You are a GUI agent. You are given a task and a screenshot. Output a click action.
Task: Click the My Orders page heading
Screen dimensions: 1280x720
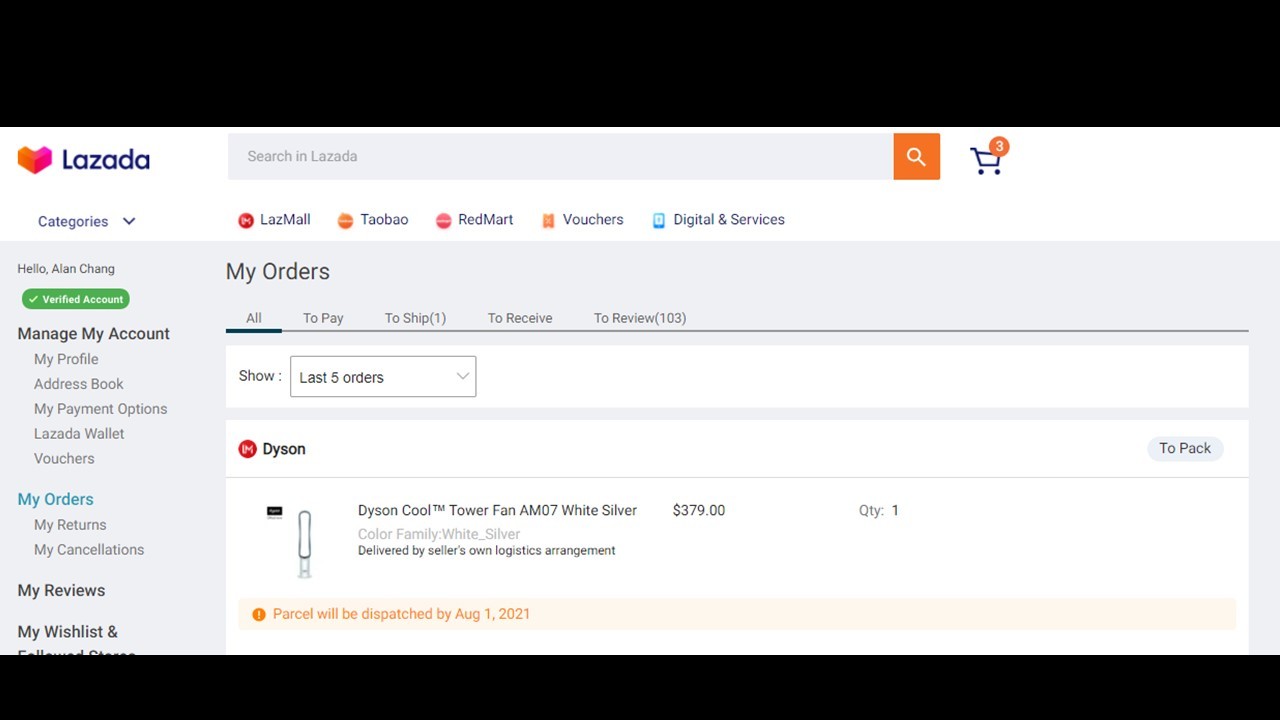278,272
